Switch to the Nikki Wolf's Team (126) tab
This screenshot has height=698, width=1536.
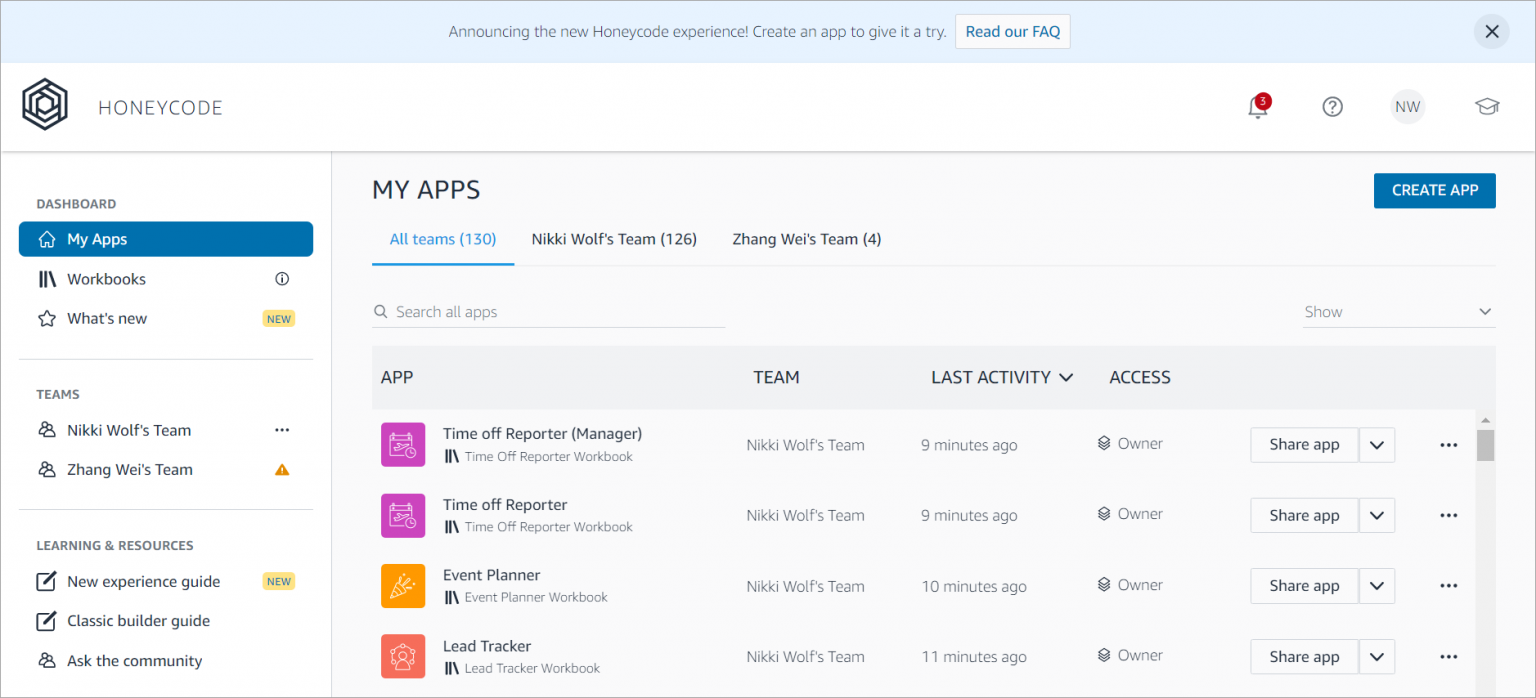(614, 239)
